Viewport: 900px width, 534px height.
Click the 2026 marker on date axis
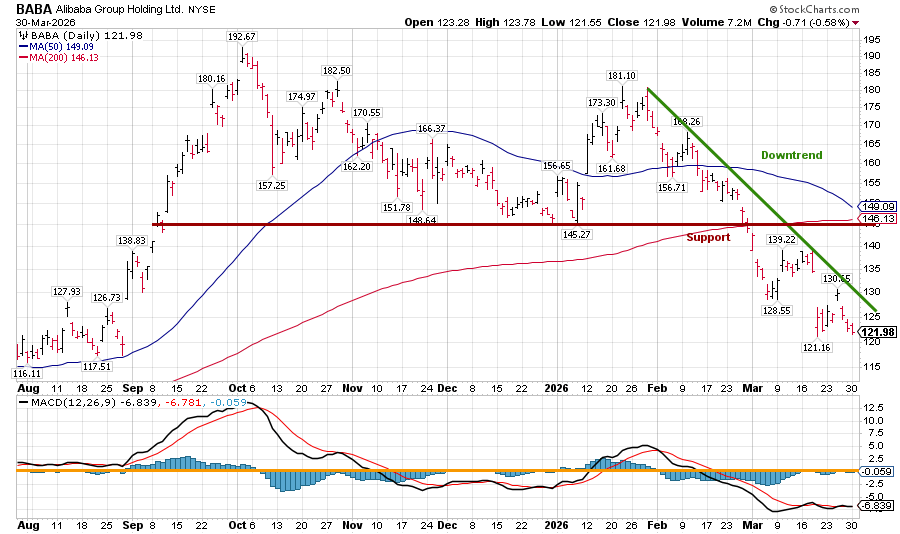556,385
